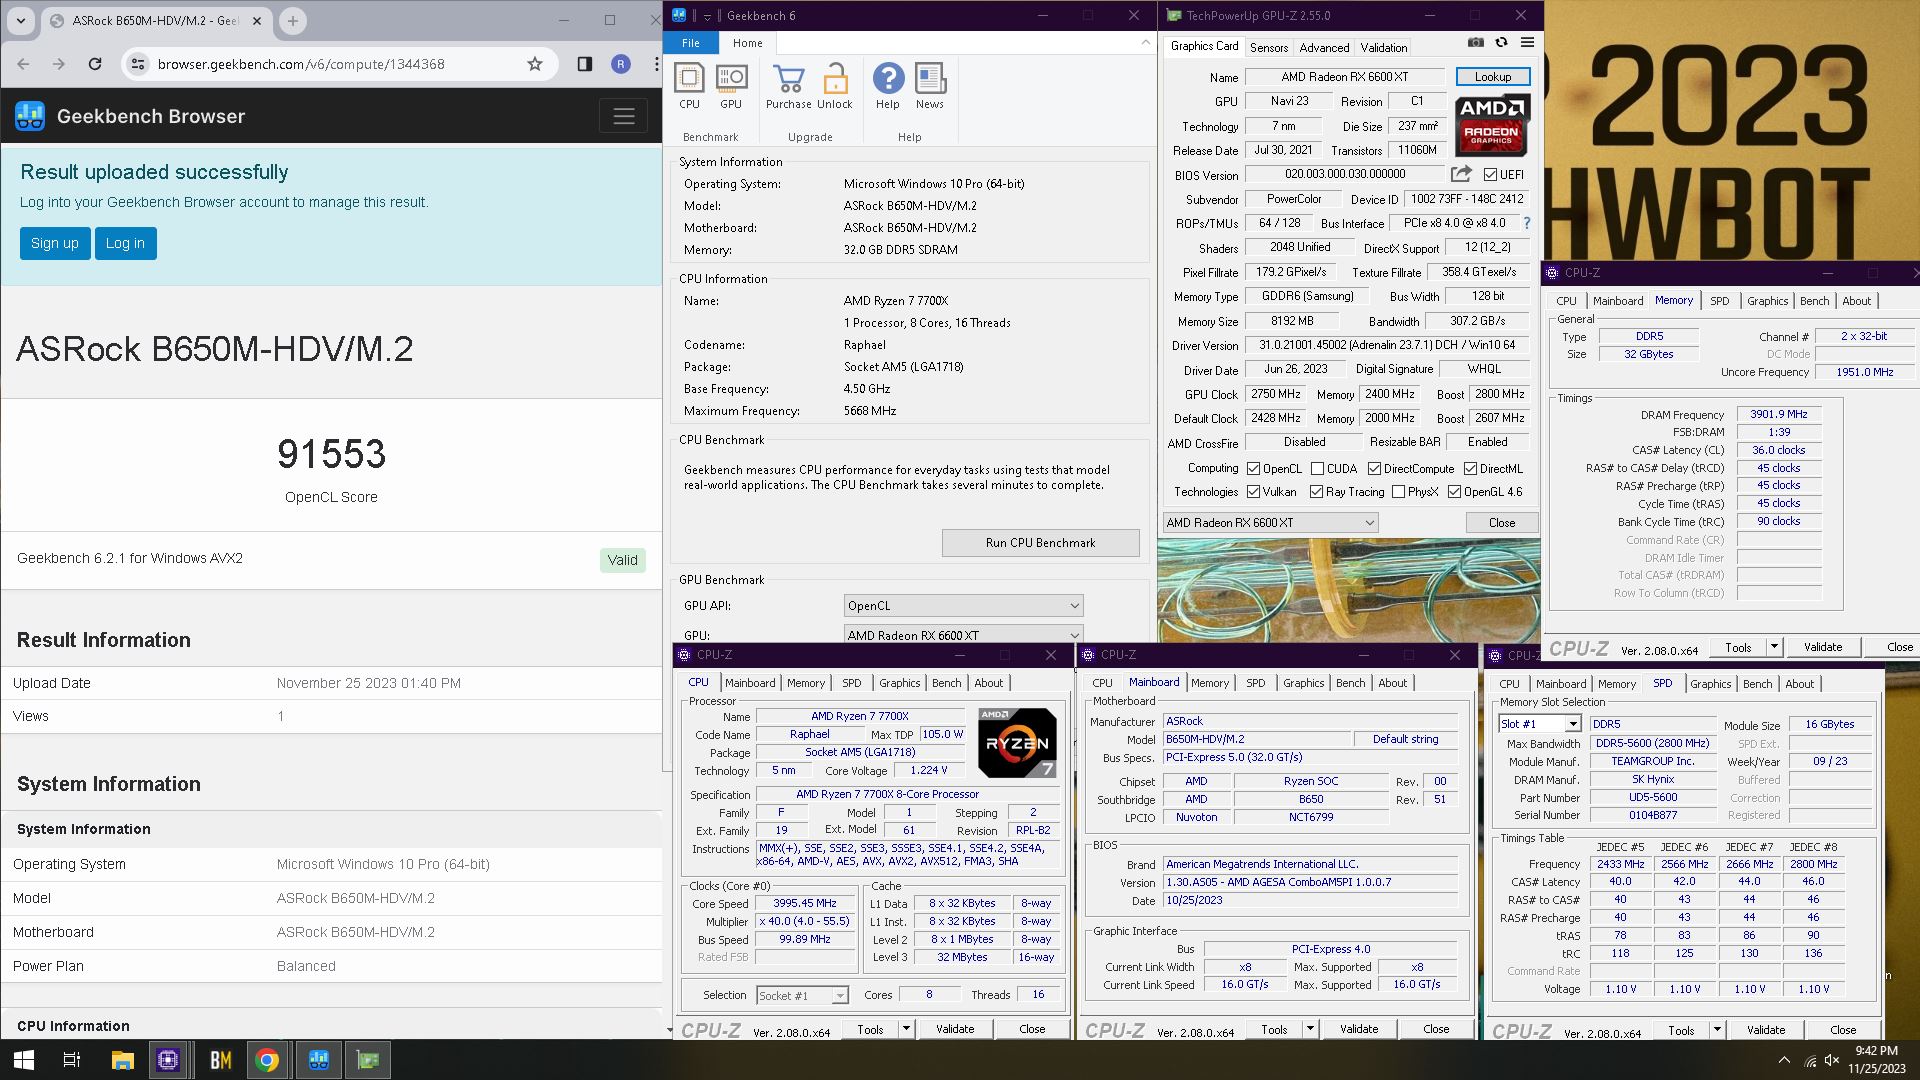Screen dimensions: 1920x1080
Task: Toggle the UEFI checkbox in GPU-Z
Action: pos(1490,175)
